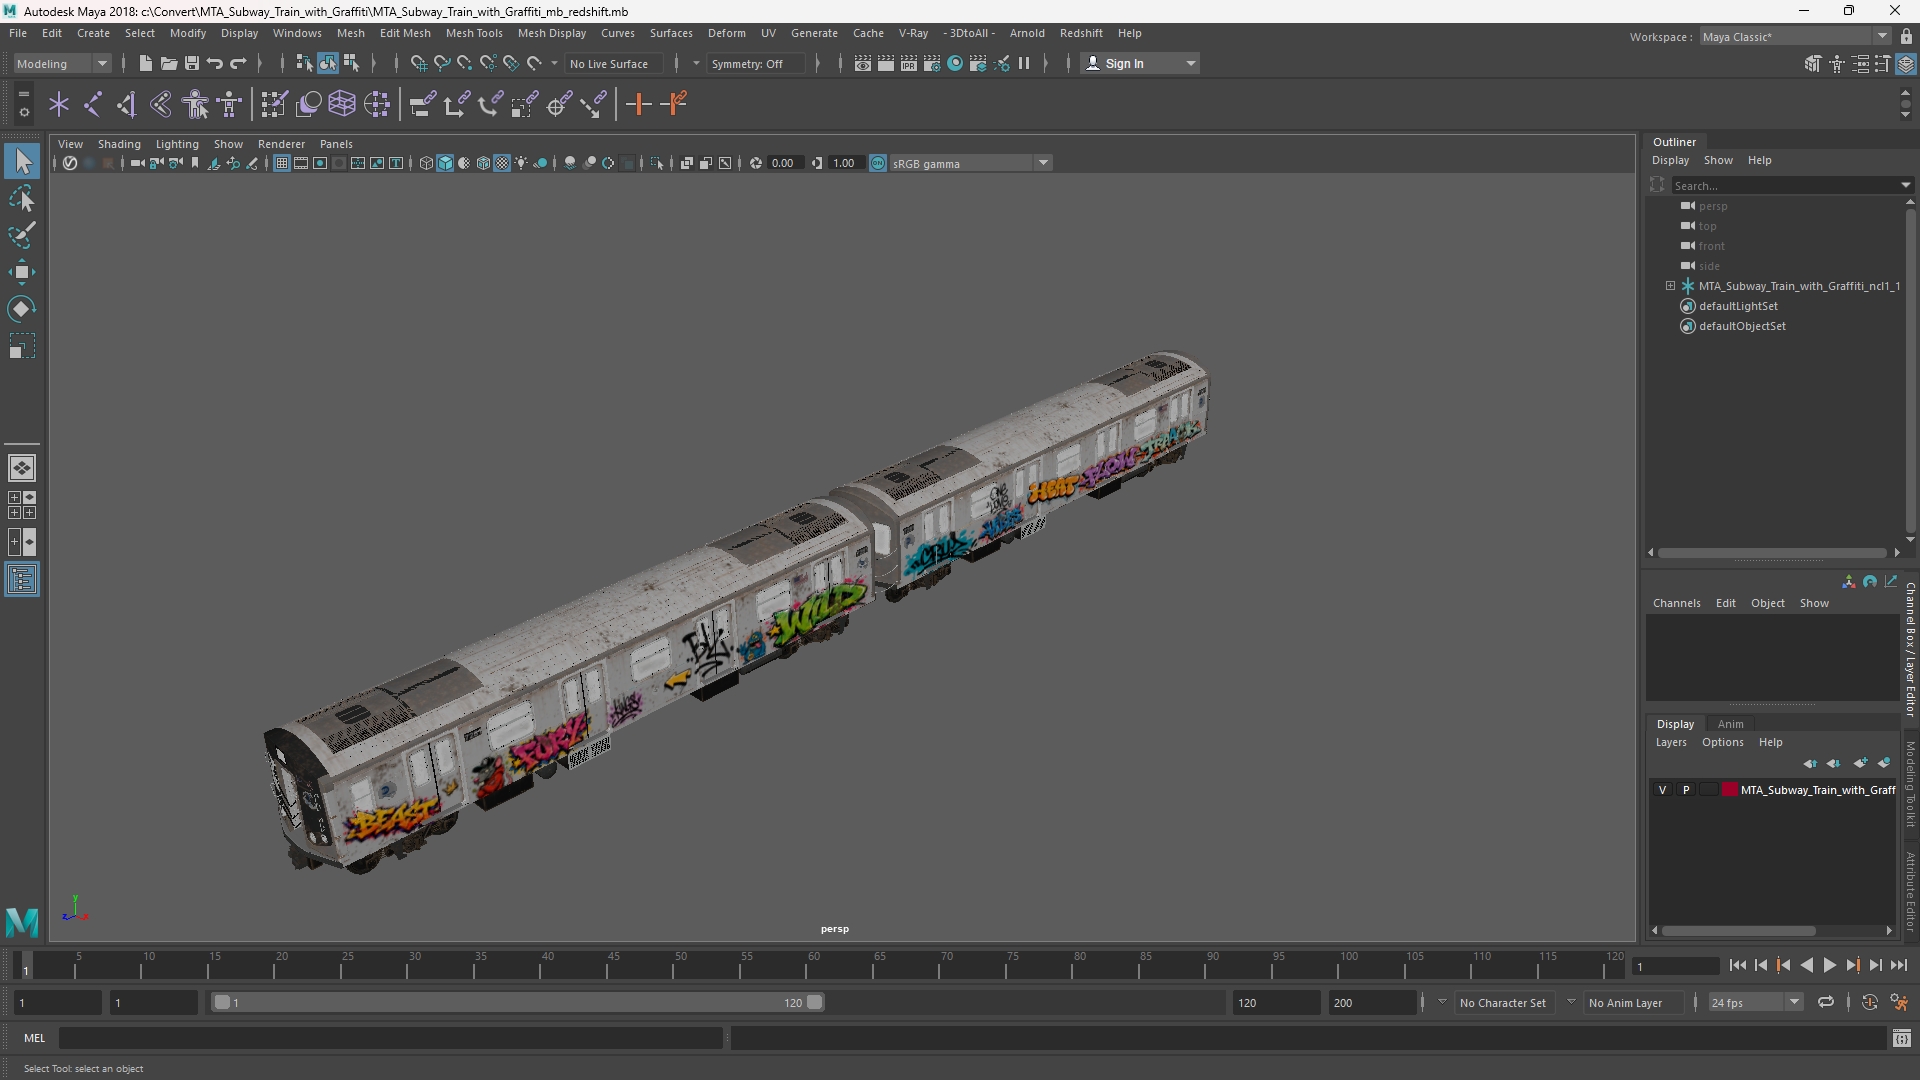Click the current frame input field
The height and width of the screenshot is (1080, 1920).
click(x=1675, y=966)
